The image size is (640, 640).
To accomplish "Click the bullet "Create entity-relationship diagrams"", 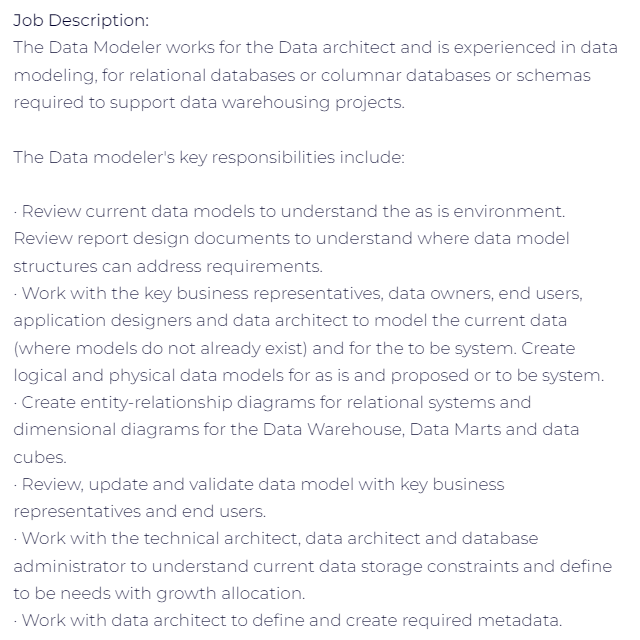I will click(x=160, y=402).
